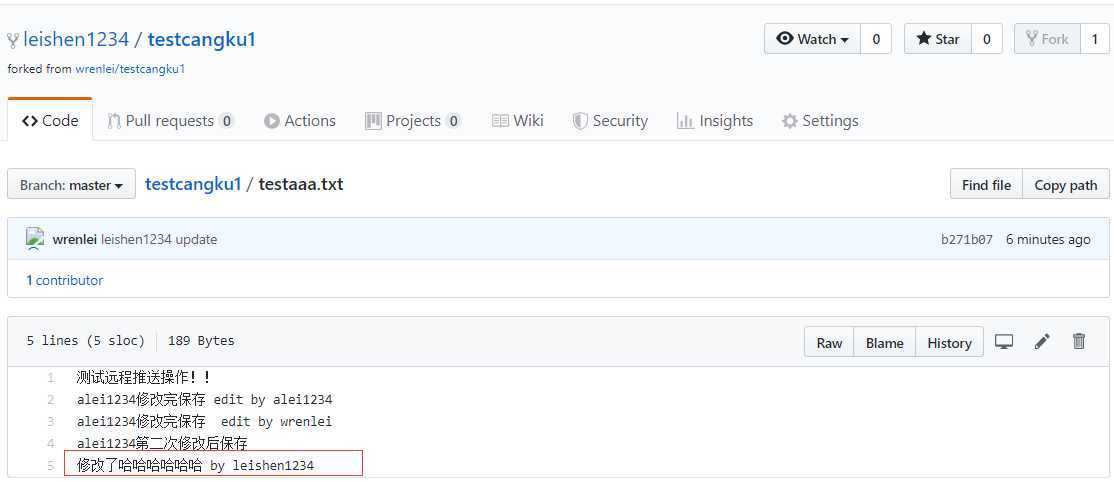Click line number 5
Screen dimensions: 1114x482
(x=50, y=466)
